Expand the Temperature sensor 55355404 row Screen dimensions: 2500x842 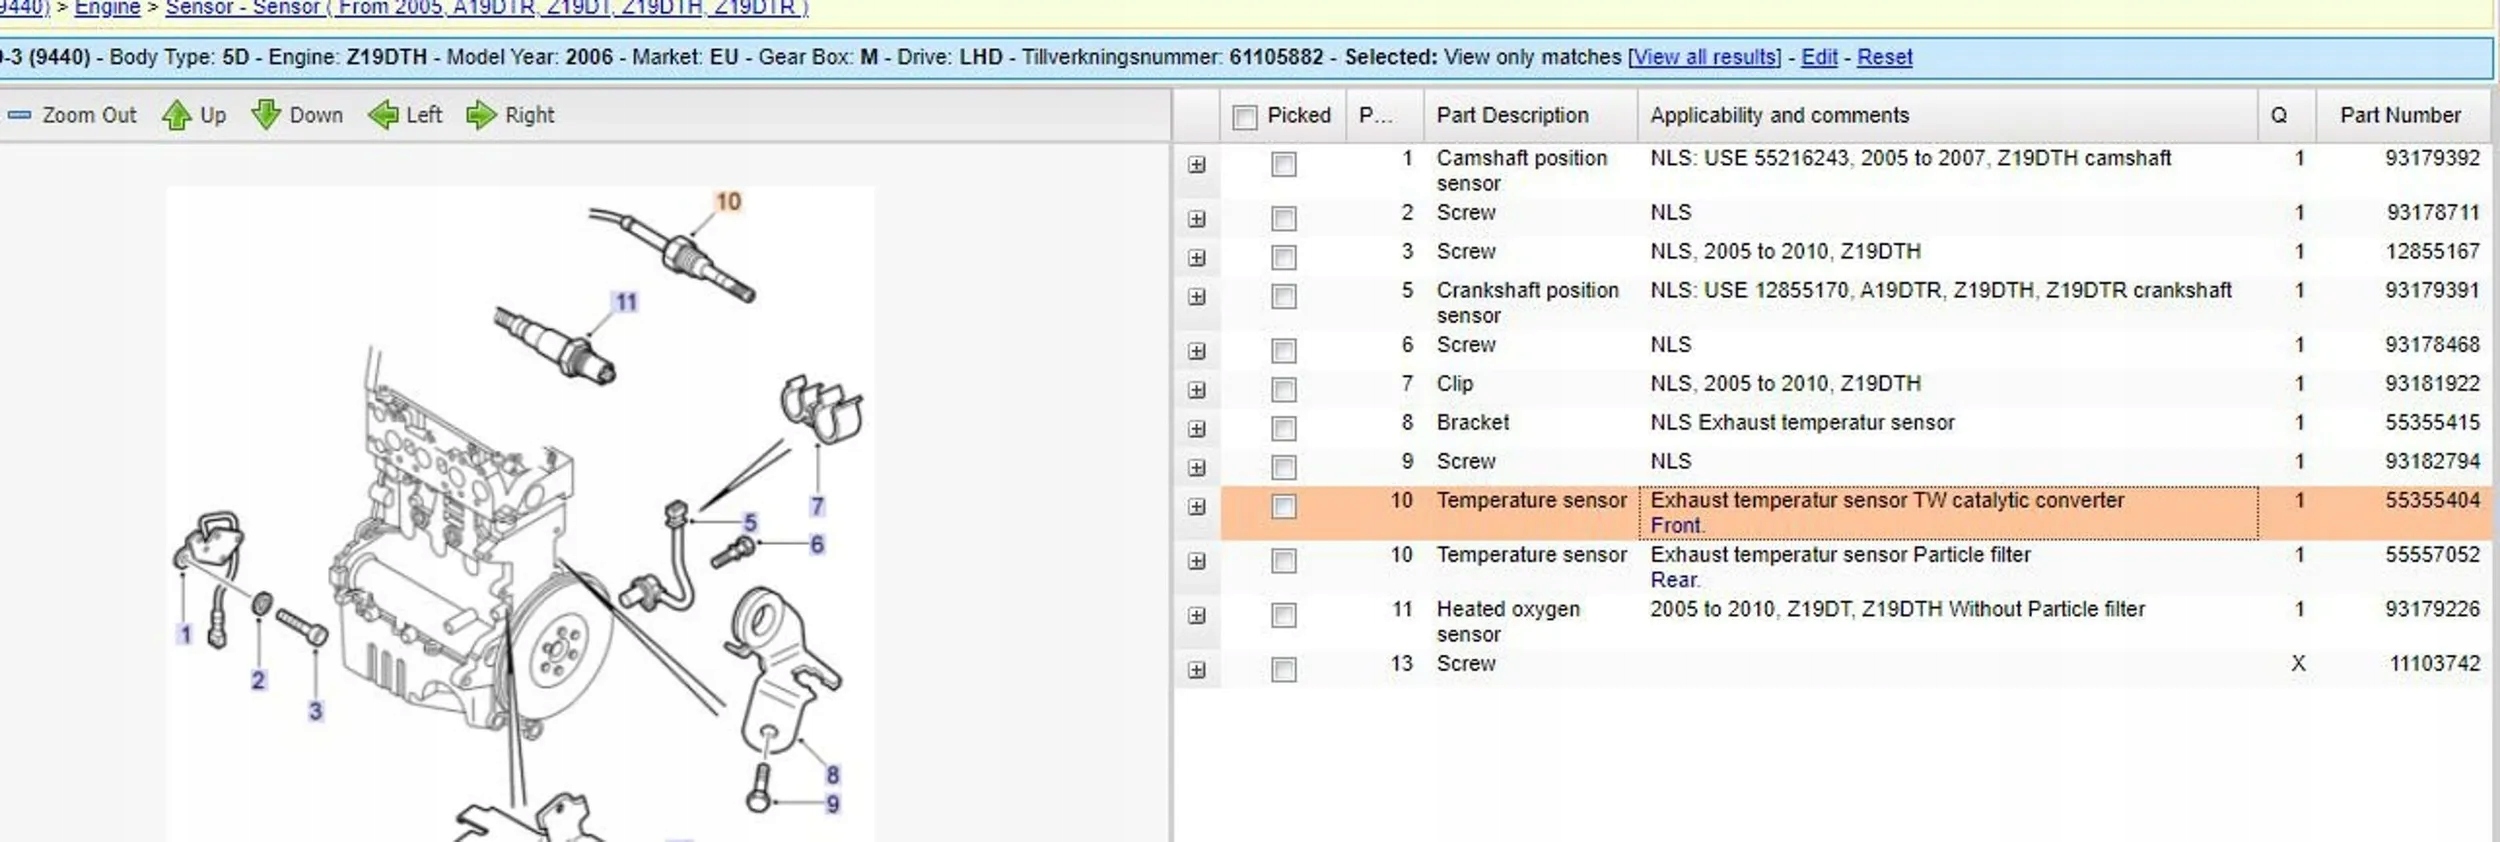[x=1197, y=507]
